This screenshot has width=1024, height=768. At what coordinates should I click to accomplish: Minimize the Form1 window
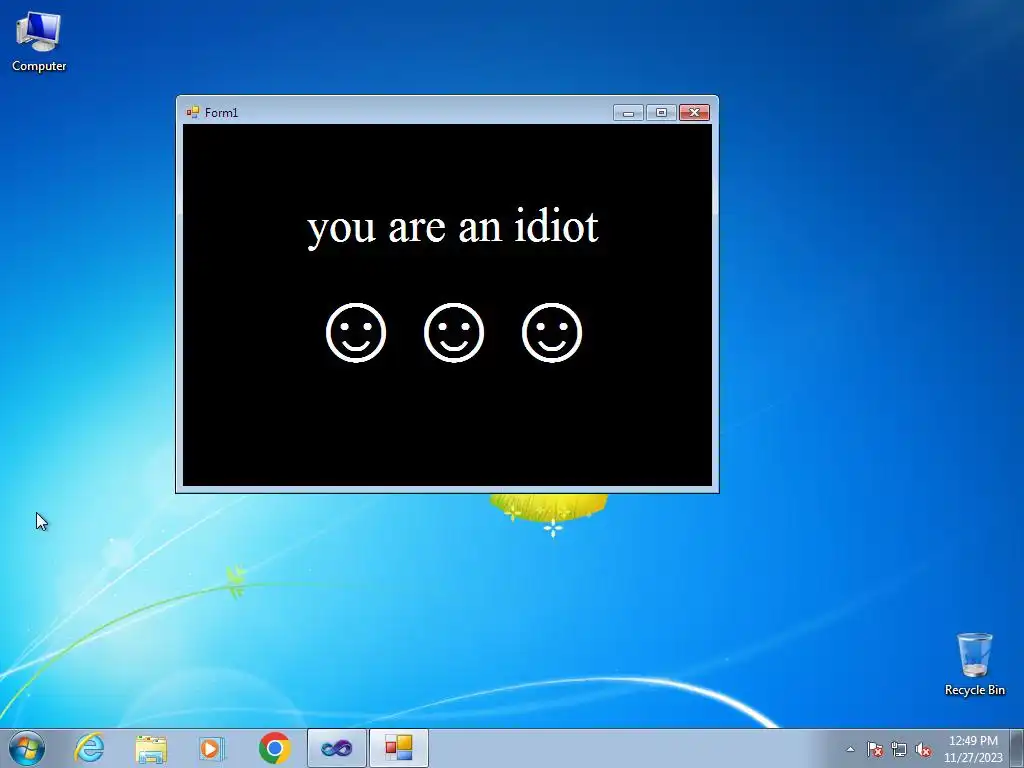[628, 113]
